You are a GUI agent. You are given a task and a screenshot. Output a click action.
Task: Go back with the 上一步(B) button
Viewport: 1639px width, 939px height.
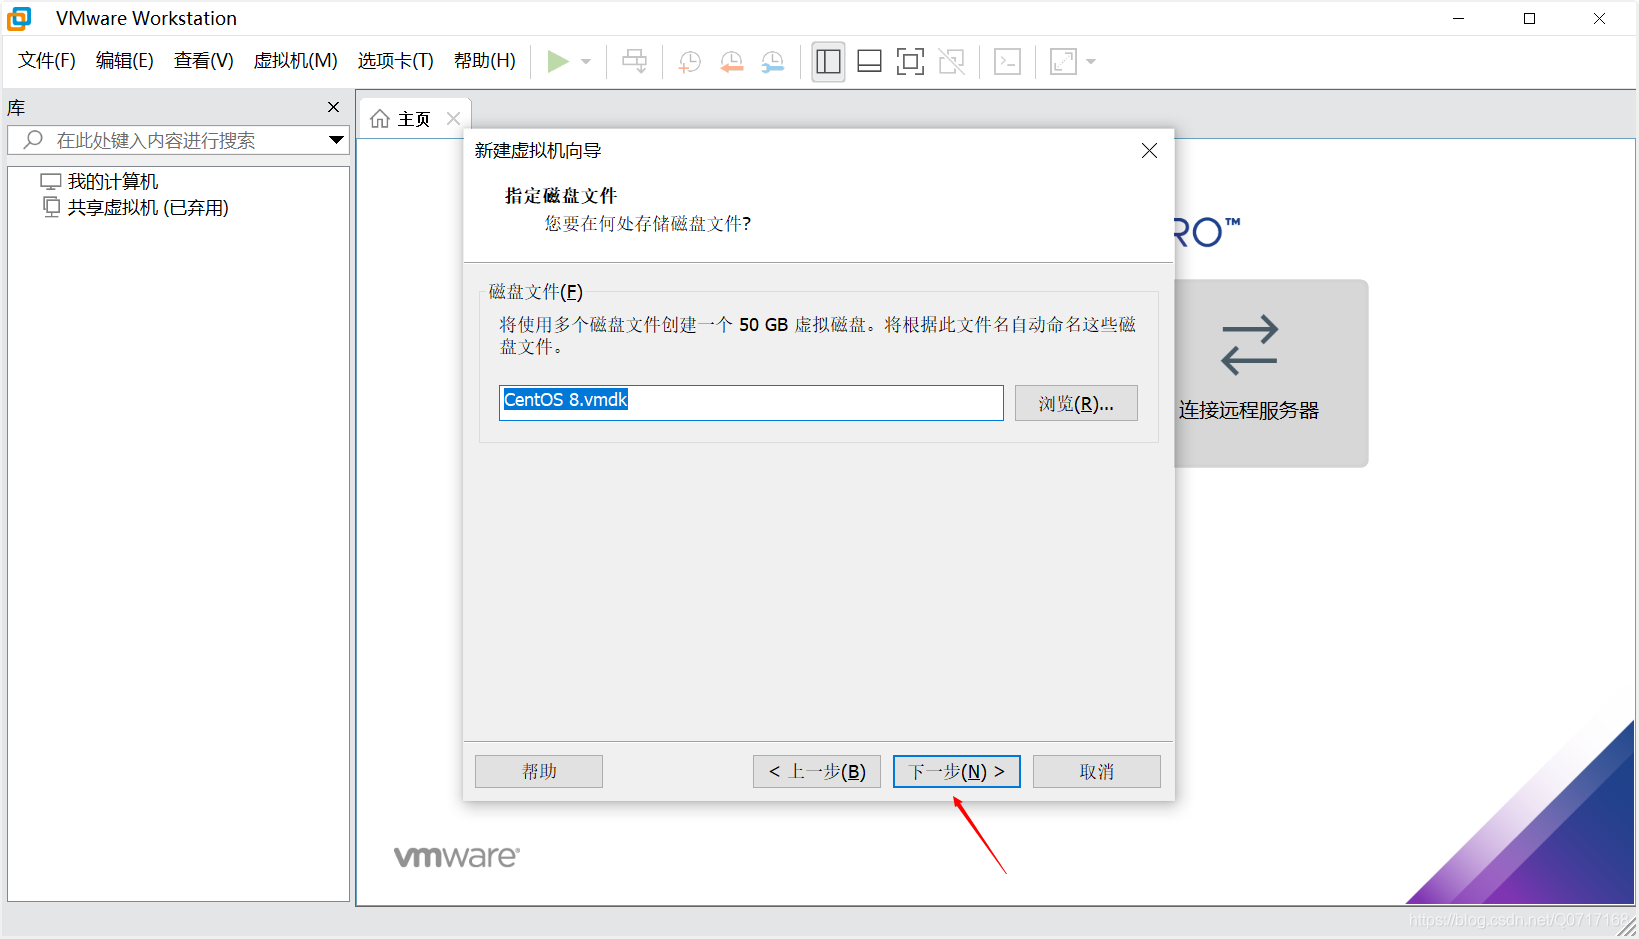click(x=817, y=771)
